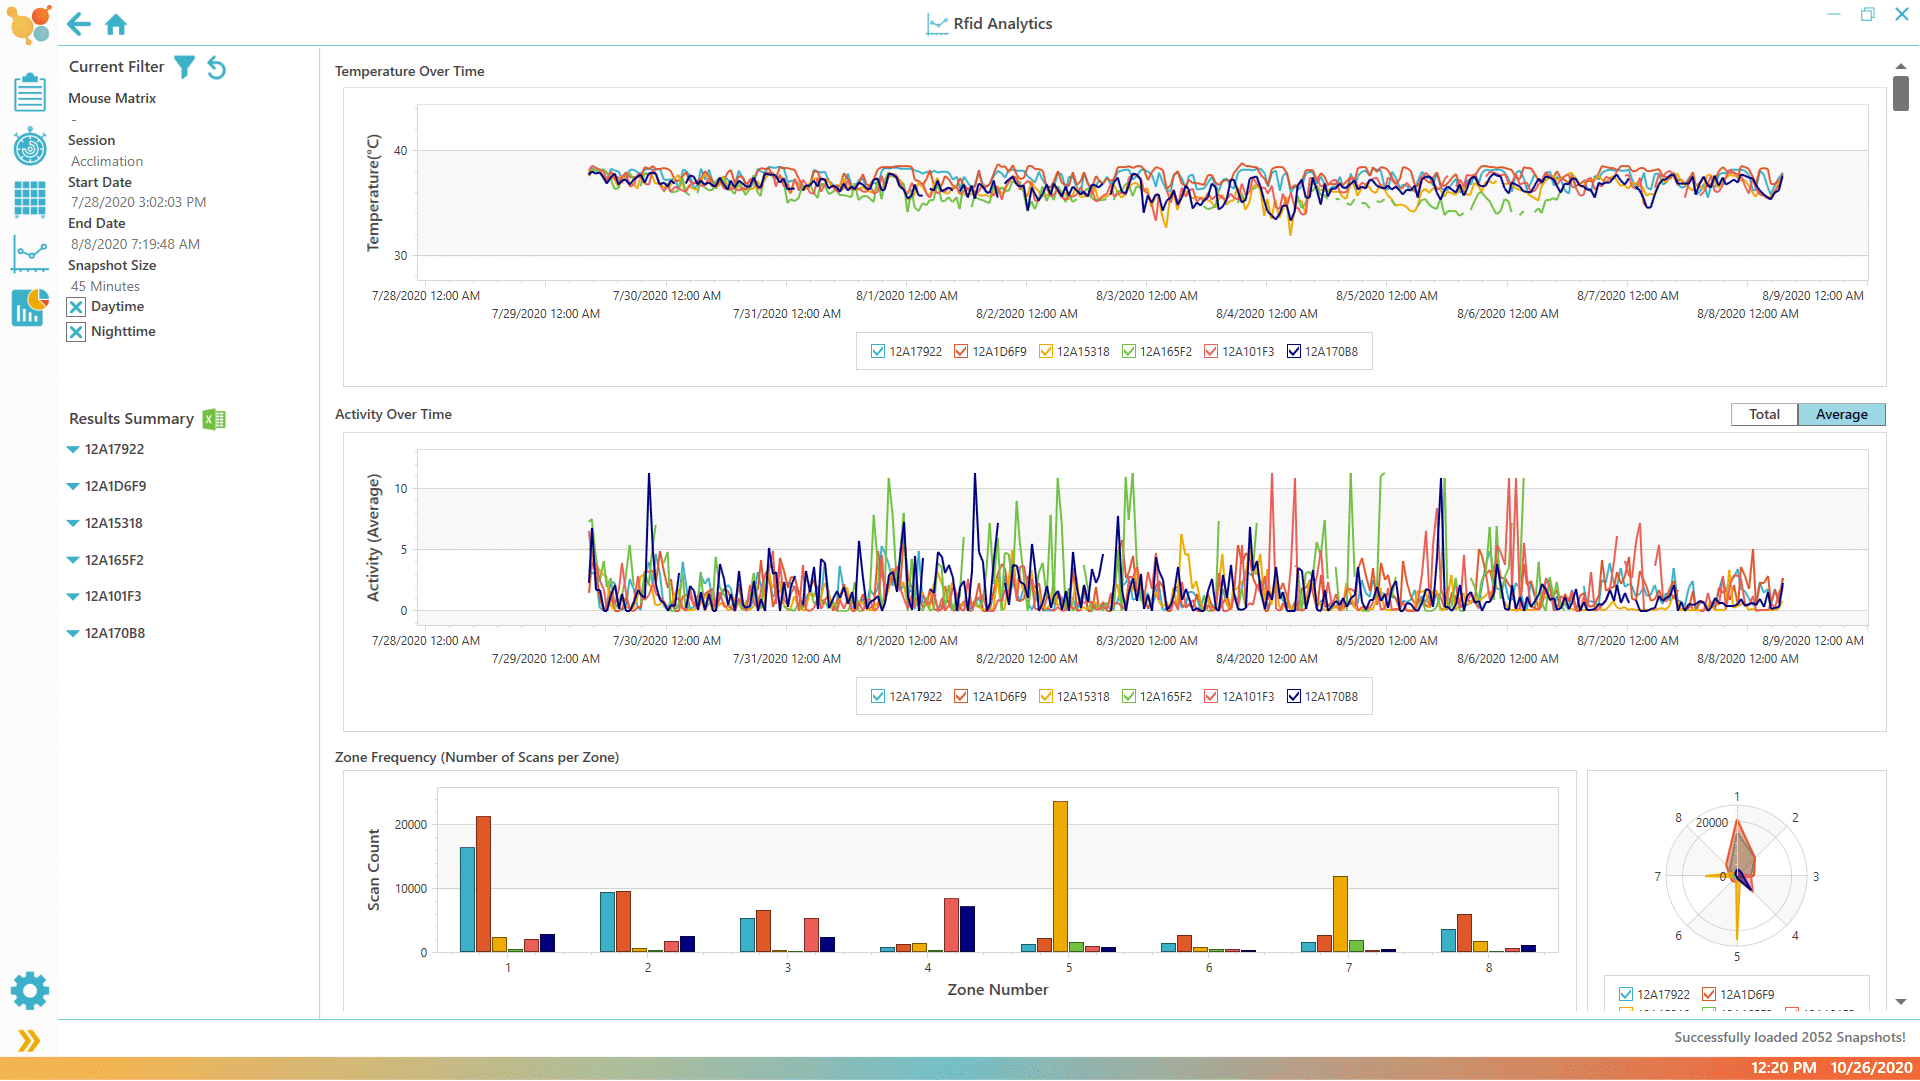Image resolution: width=1920 pixels, height=1081 pixels.
Task: Switch activity chart to Average
Action: click(1841, 414)
